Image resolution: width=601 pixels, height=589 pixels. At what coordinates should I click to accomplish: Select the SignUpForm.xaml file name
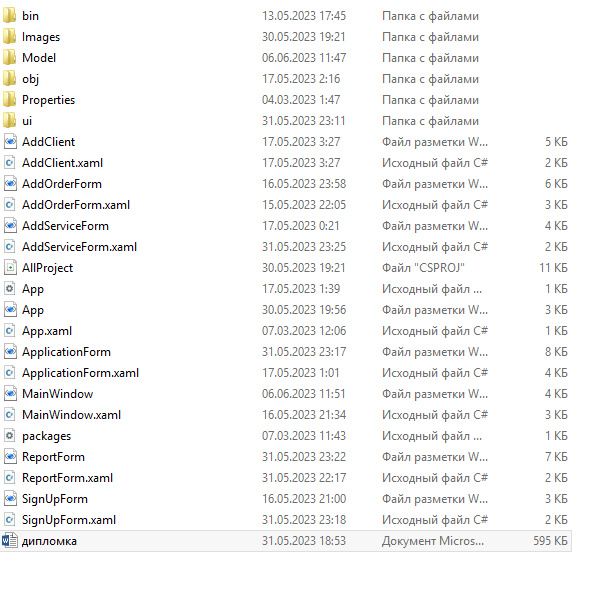click(x=69, y=520)
